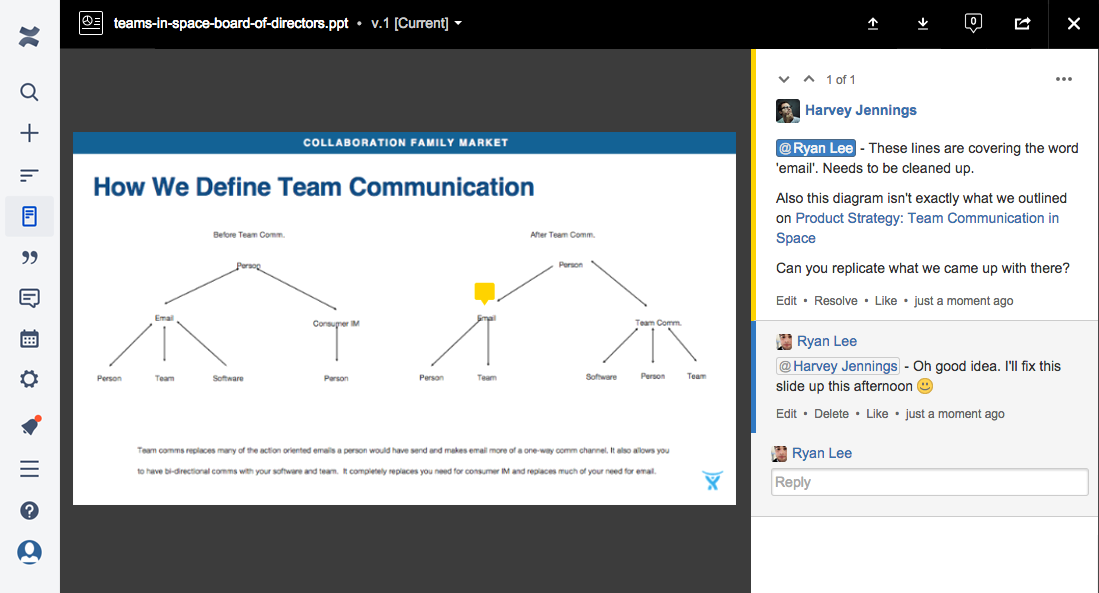Click the upload file icon in header
Image resolution: width=1099 pixels, height=593 pixels.
(x=873, y=23)
